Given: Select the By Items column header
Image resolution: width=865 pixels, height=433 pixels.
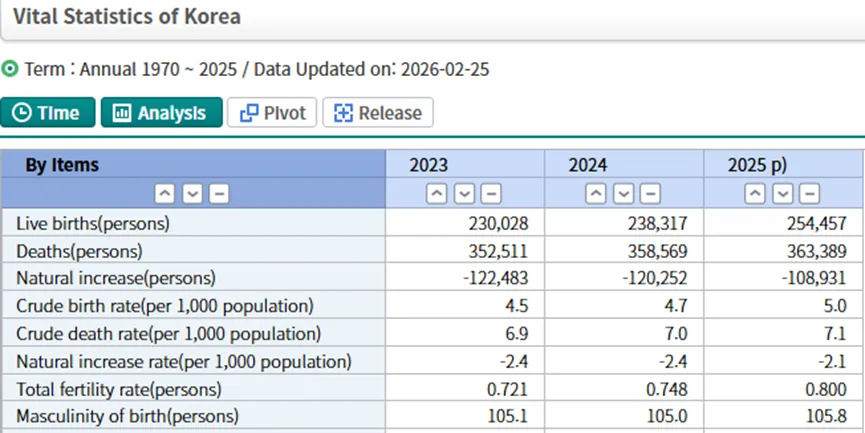Looking at the screenshot, I should coord(62,165).
